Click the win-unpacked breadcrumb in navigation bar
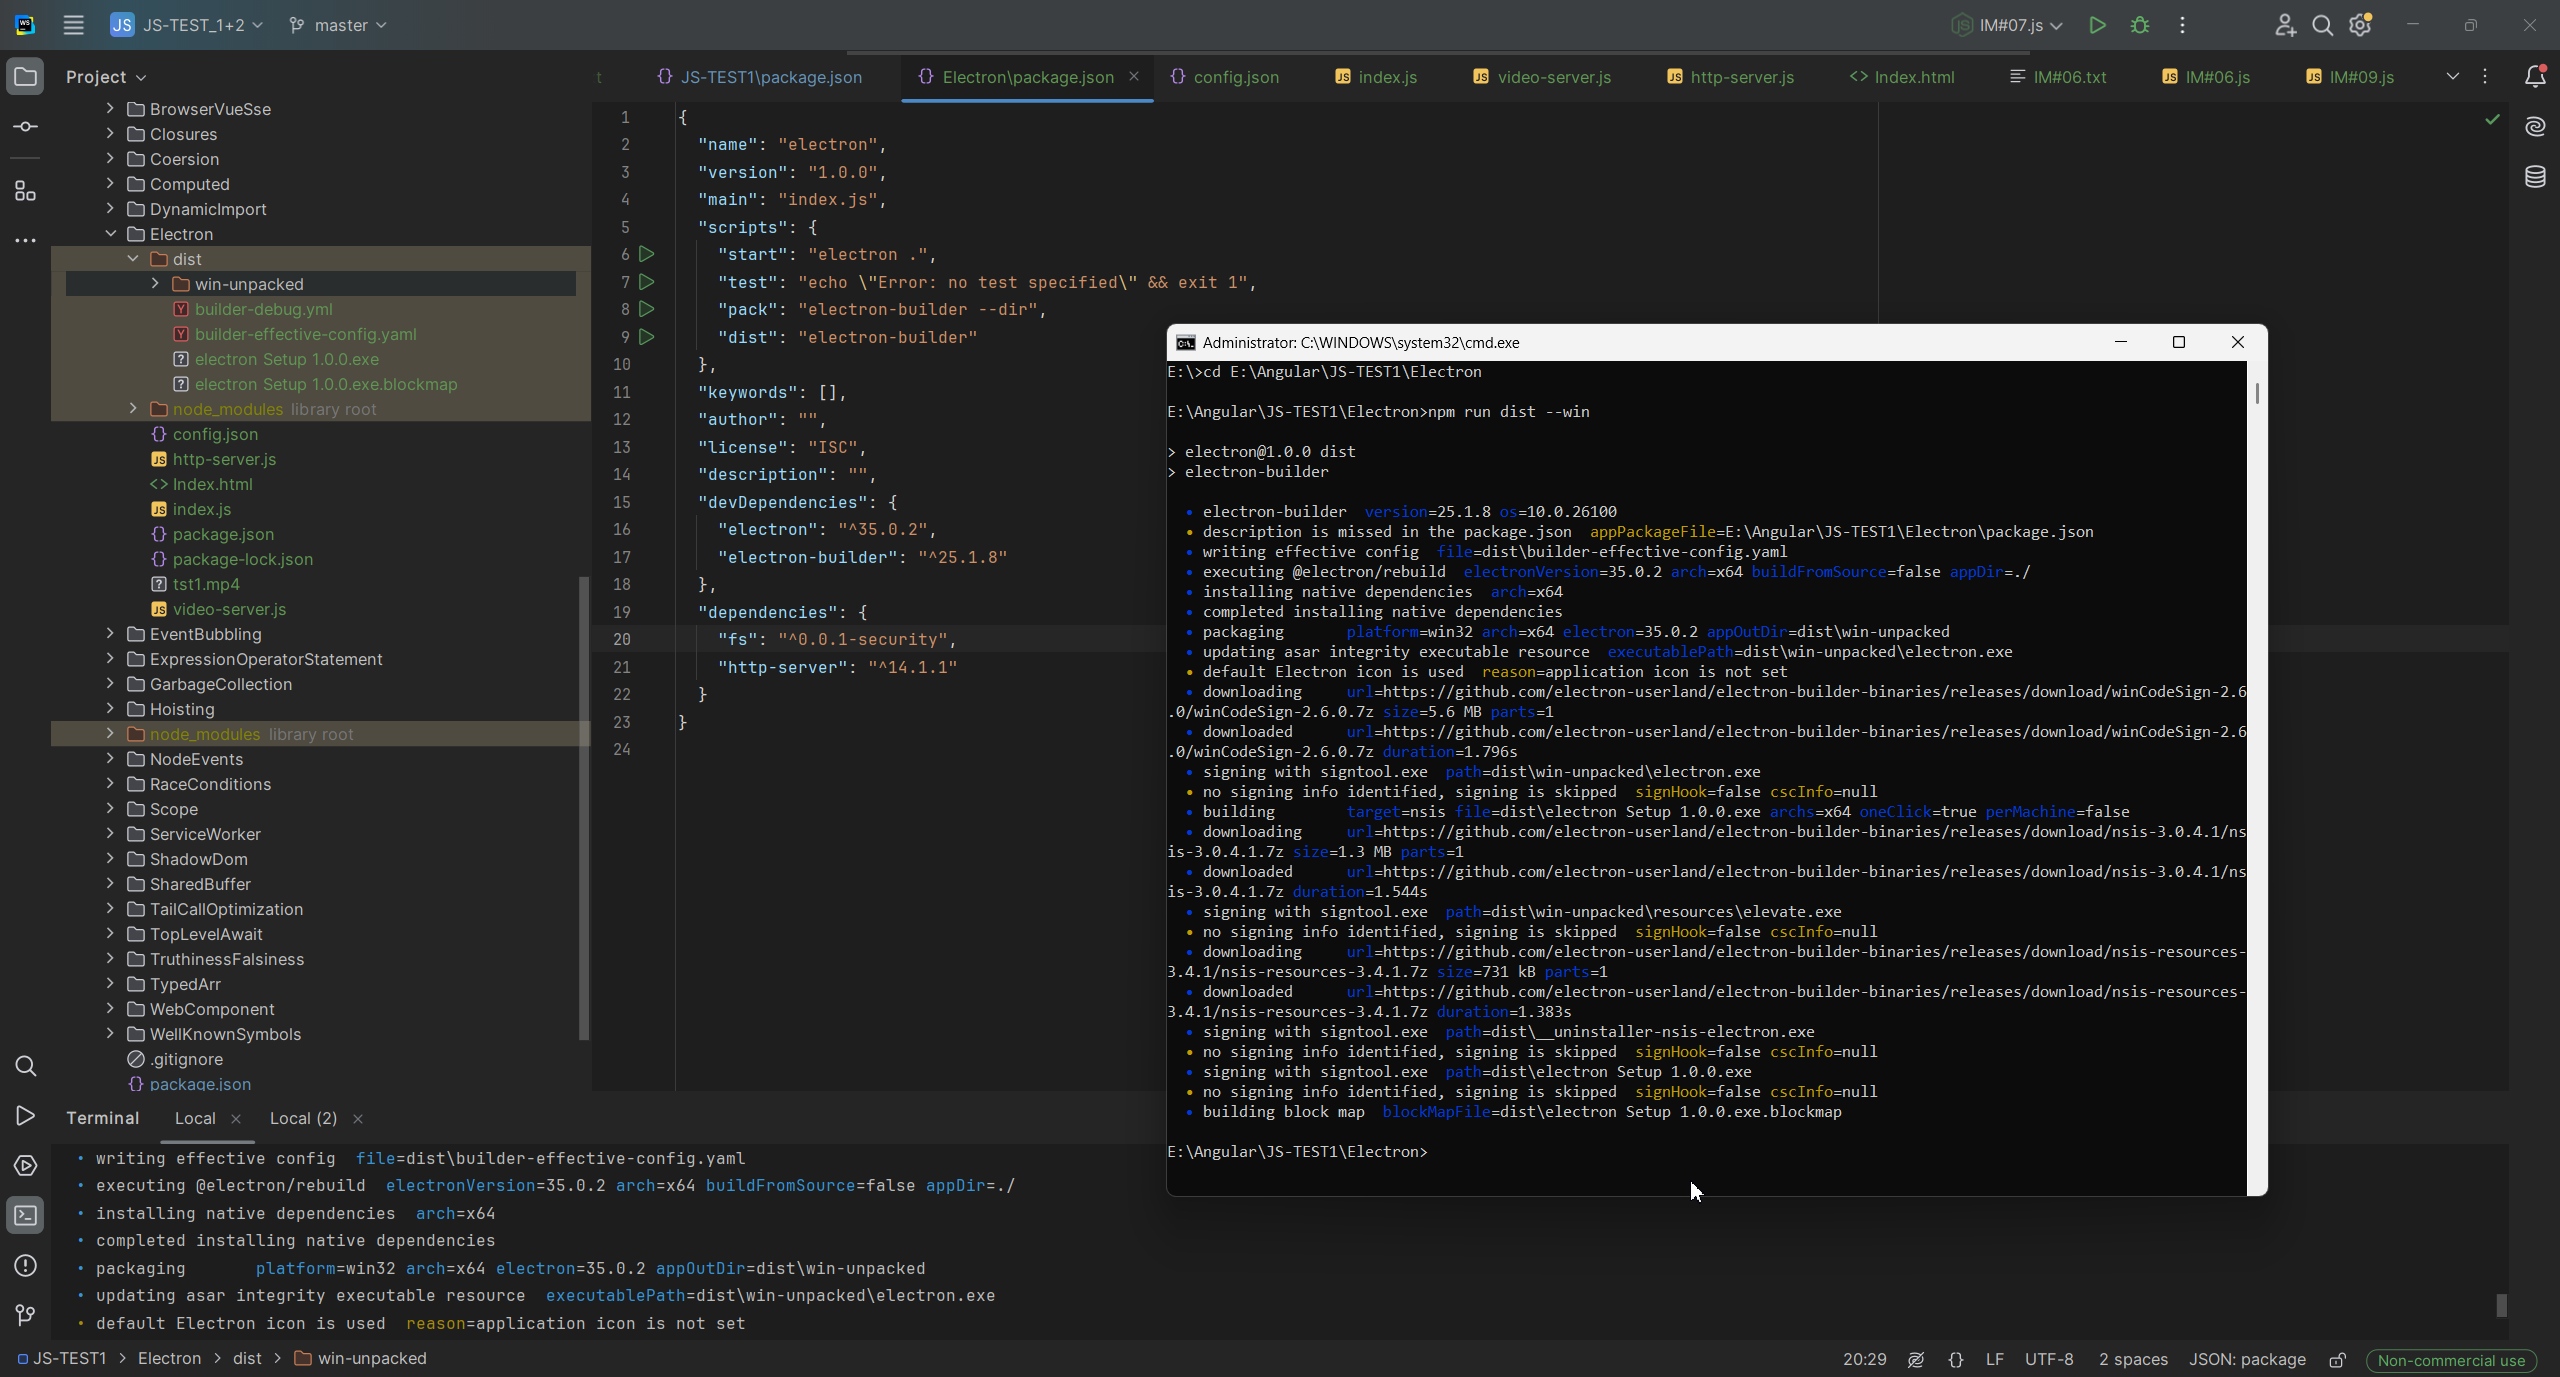 point(371,1358)
